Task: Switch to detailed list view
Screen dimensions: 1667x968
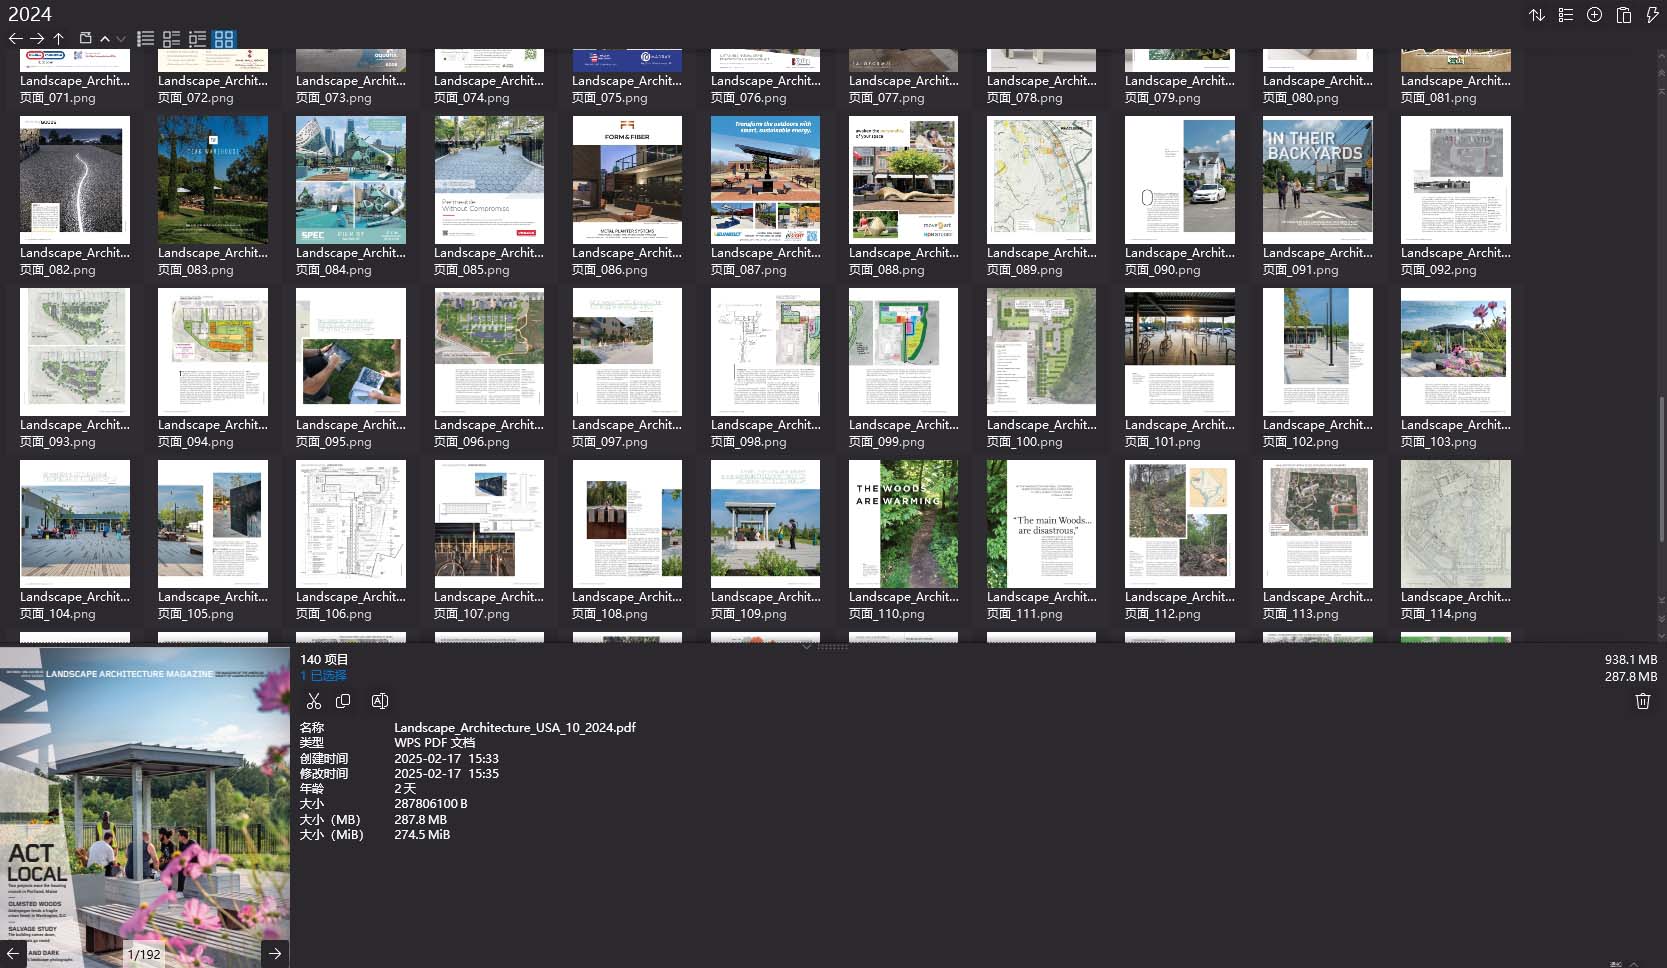Action: pos(145,39)
